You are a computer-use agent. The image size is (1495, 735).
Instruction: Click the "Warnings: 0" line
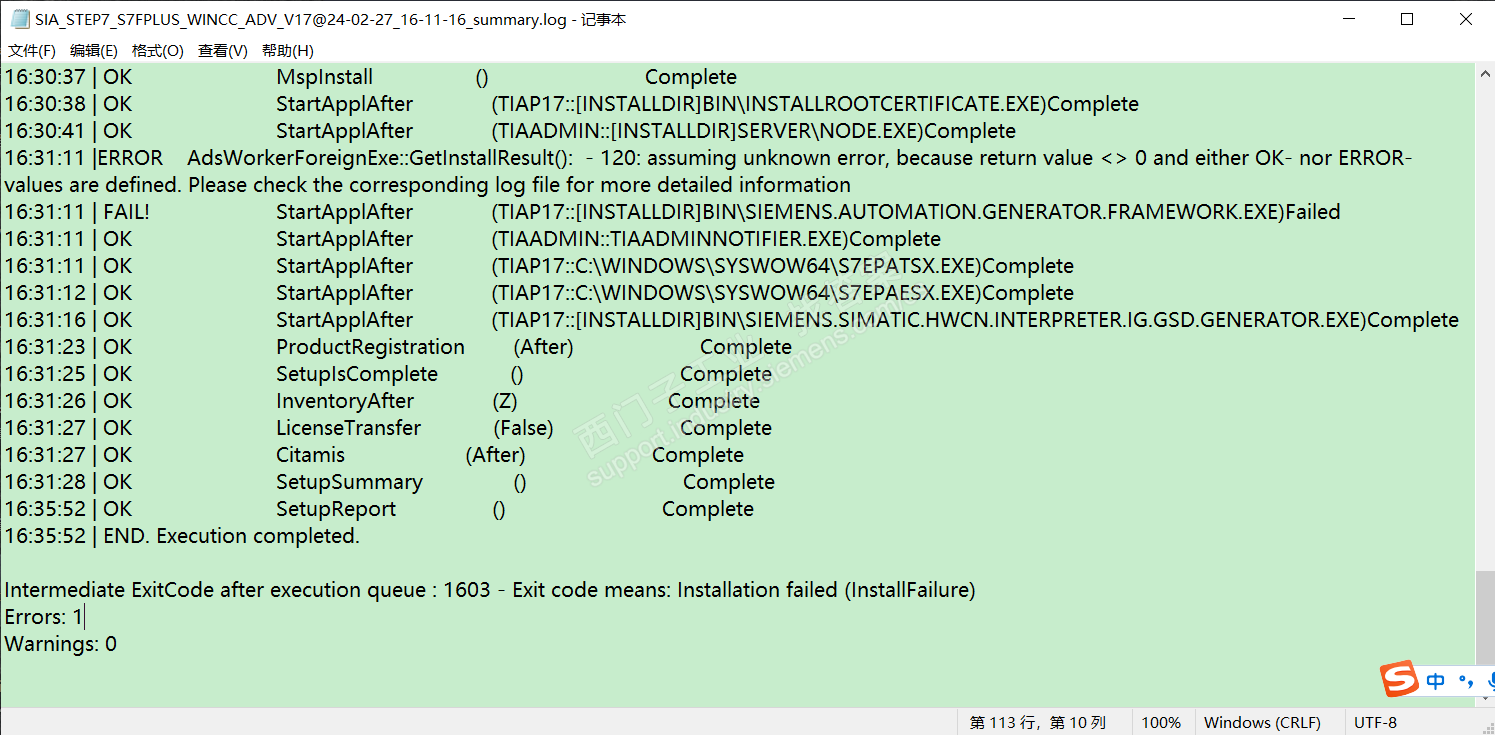point(60,644)
